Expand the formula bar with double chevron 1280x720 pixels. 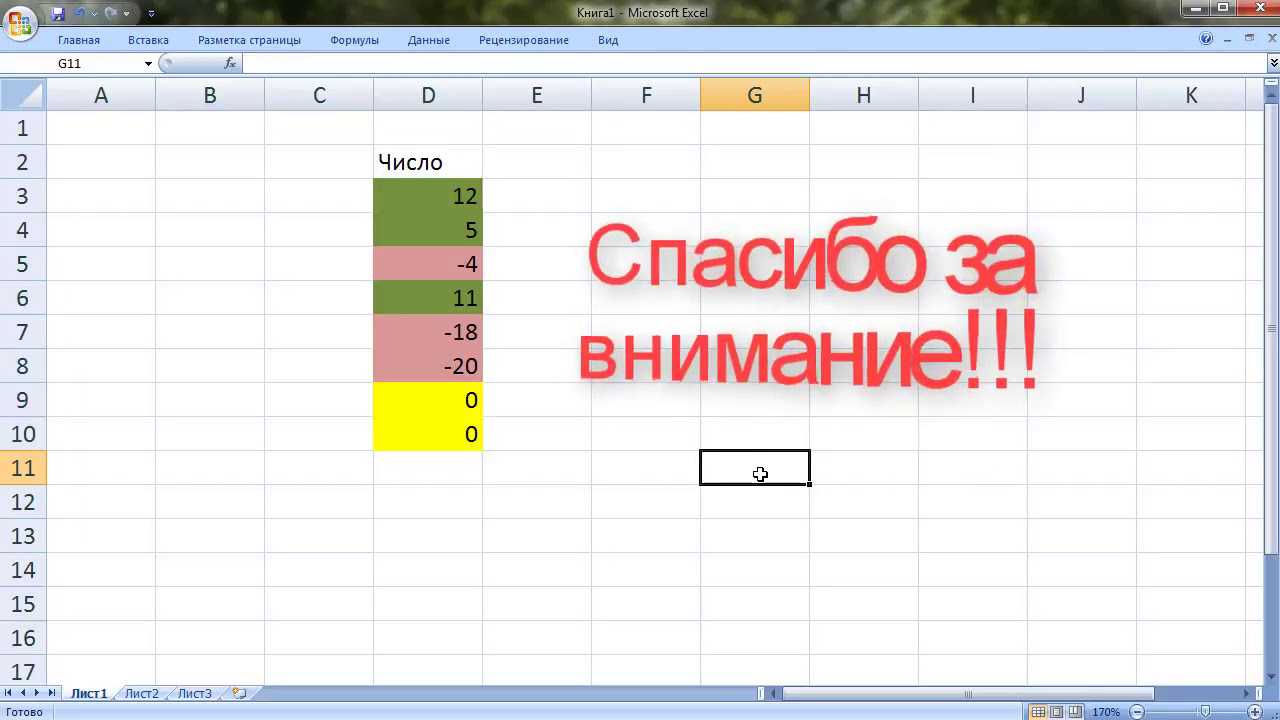coord(1273,63)
